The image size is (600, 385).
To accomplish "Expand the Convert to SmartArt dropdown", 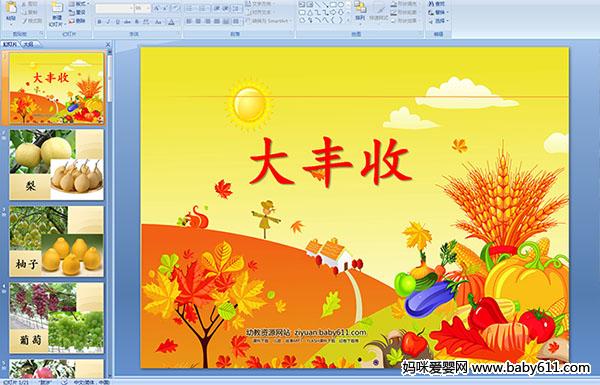I will [291, 21].
